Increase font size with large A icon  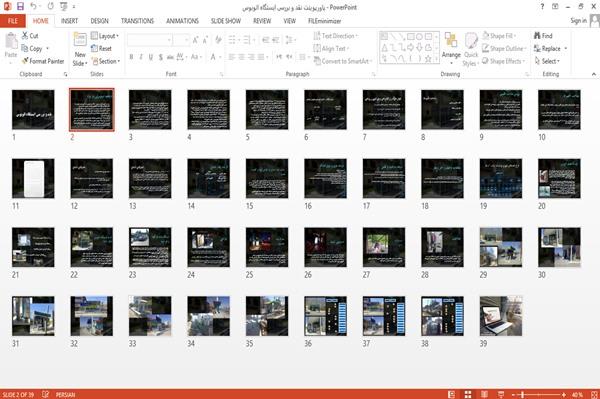(196, 40)
